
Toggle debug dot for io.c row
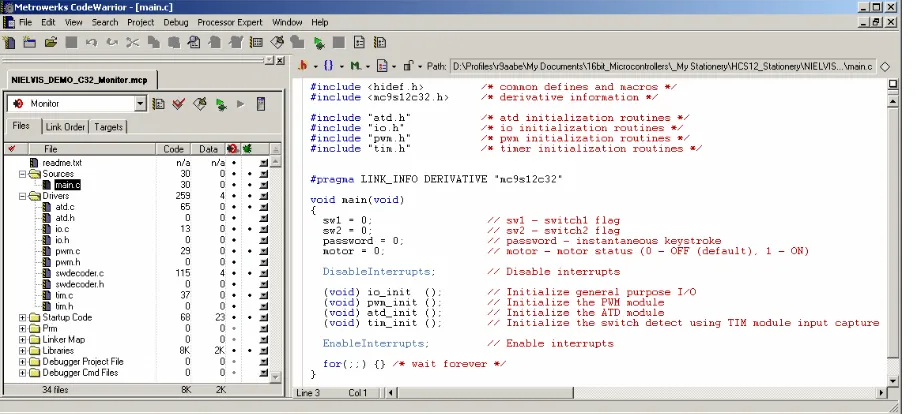click(249, 229)
